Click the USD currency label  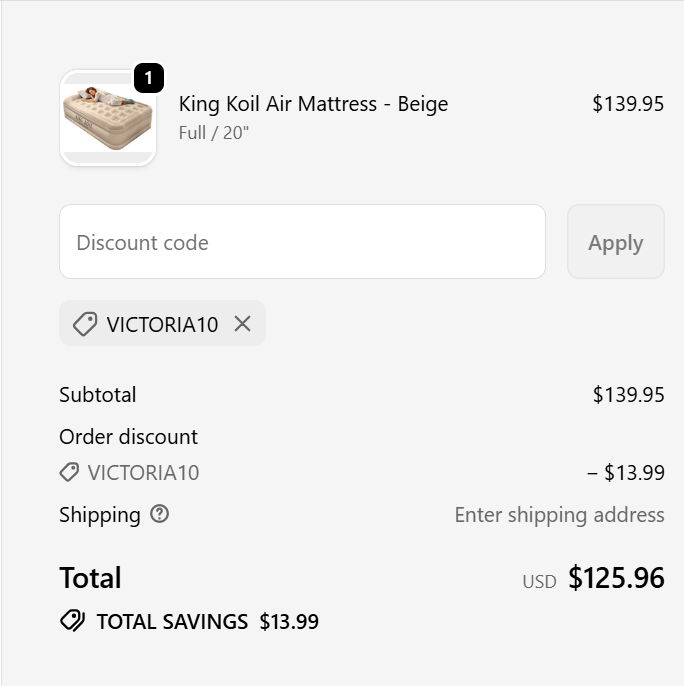[539, 581]
